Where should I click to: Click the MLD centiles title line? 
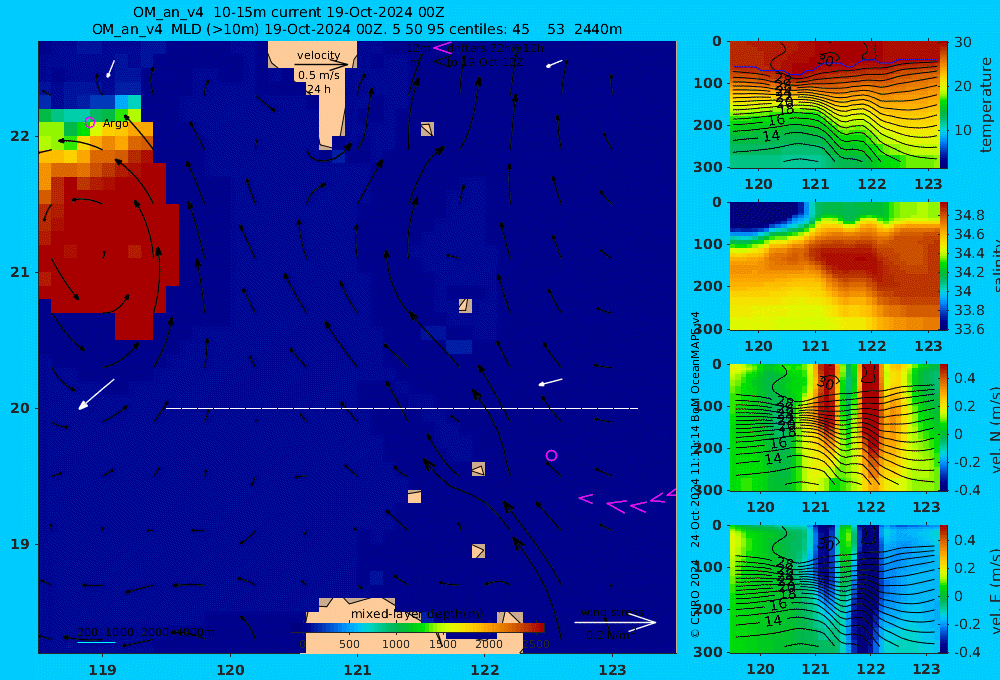(x=357, y=29)
